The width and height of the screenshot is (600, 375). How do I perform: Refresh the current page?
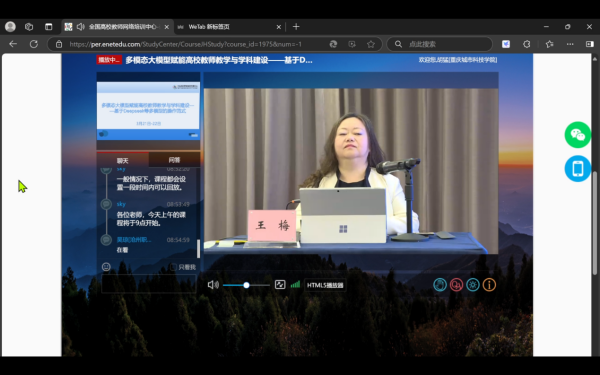click(x=34, y=44)
